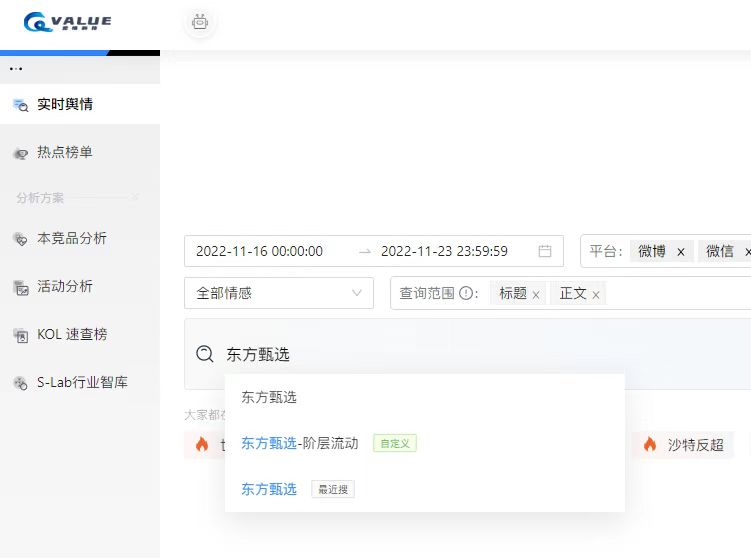The height and width of the screenshot is (558, 751).
Task: Click the 自定义 badge
Action: pyautogui.click(x=395, y=443)
